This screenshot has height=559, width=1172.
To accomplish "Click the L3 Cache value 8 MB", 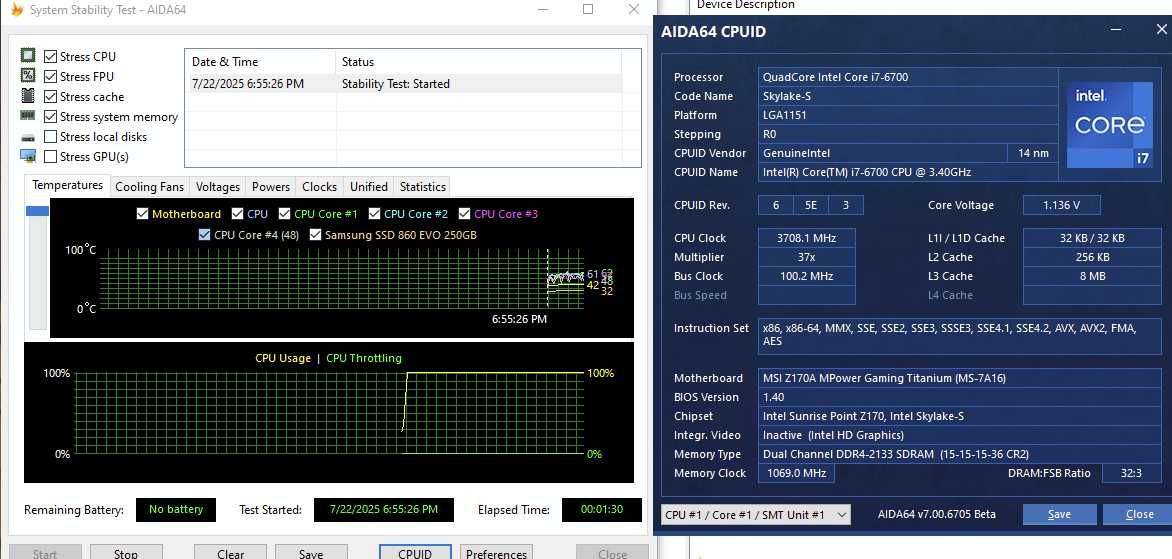I will pos(1093,277).
